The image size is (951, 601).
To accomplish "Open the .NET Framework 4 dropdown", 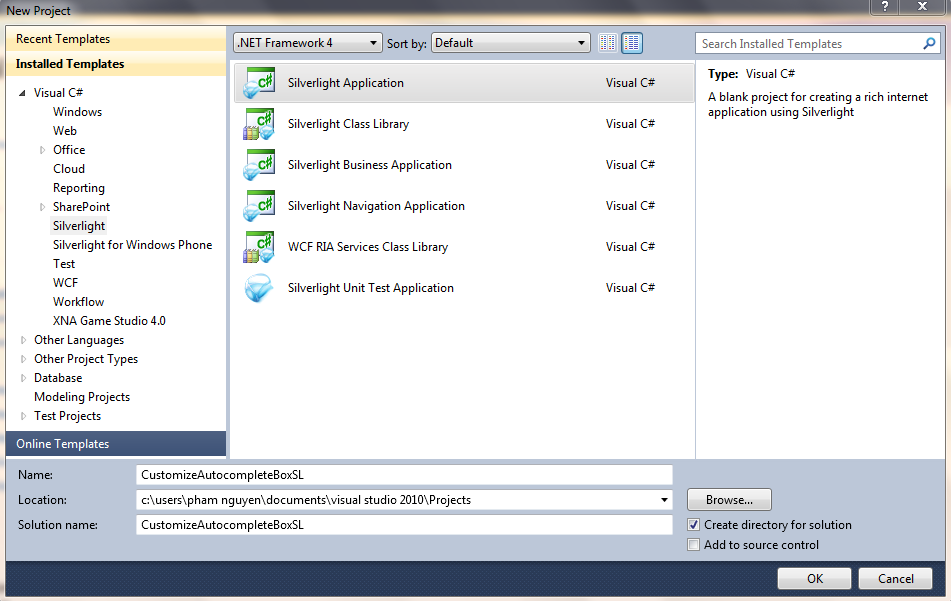I will click(308, 43).
